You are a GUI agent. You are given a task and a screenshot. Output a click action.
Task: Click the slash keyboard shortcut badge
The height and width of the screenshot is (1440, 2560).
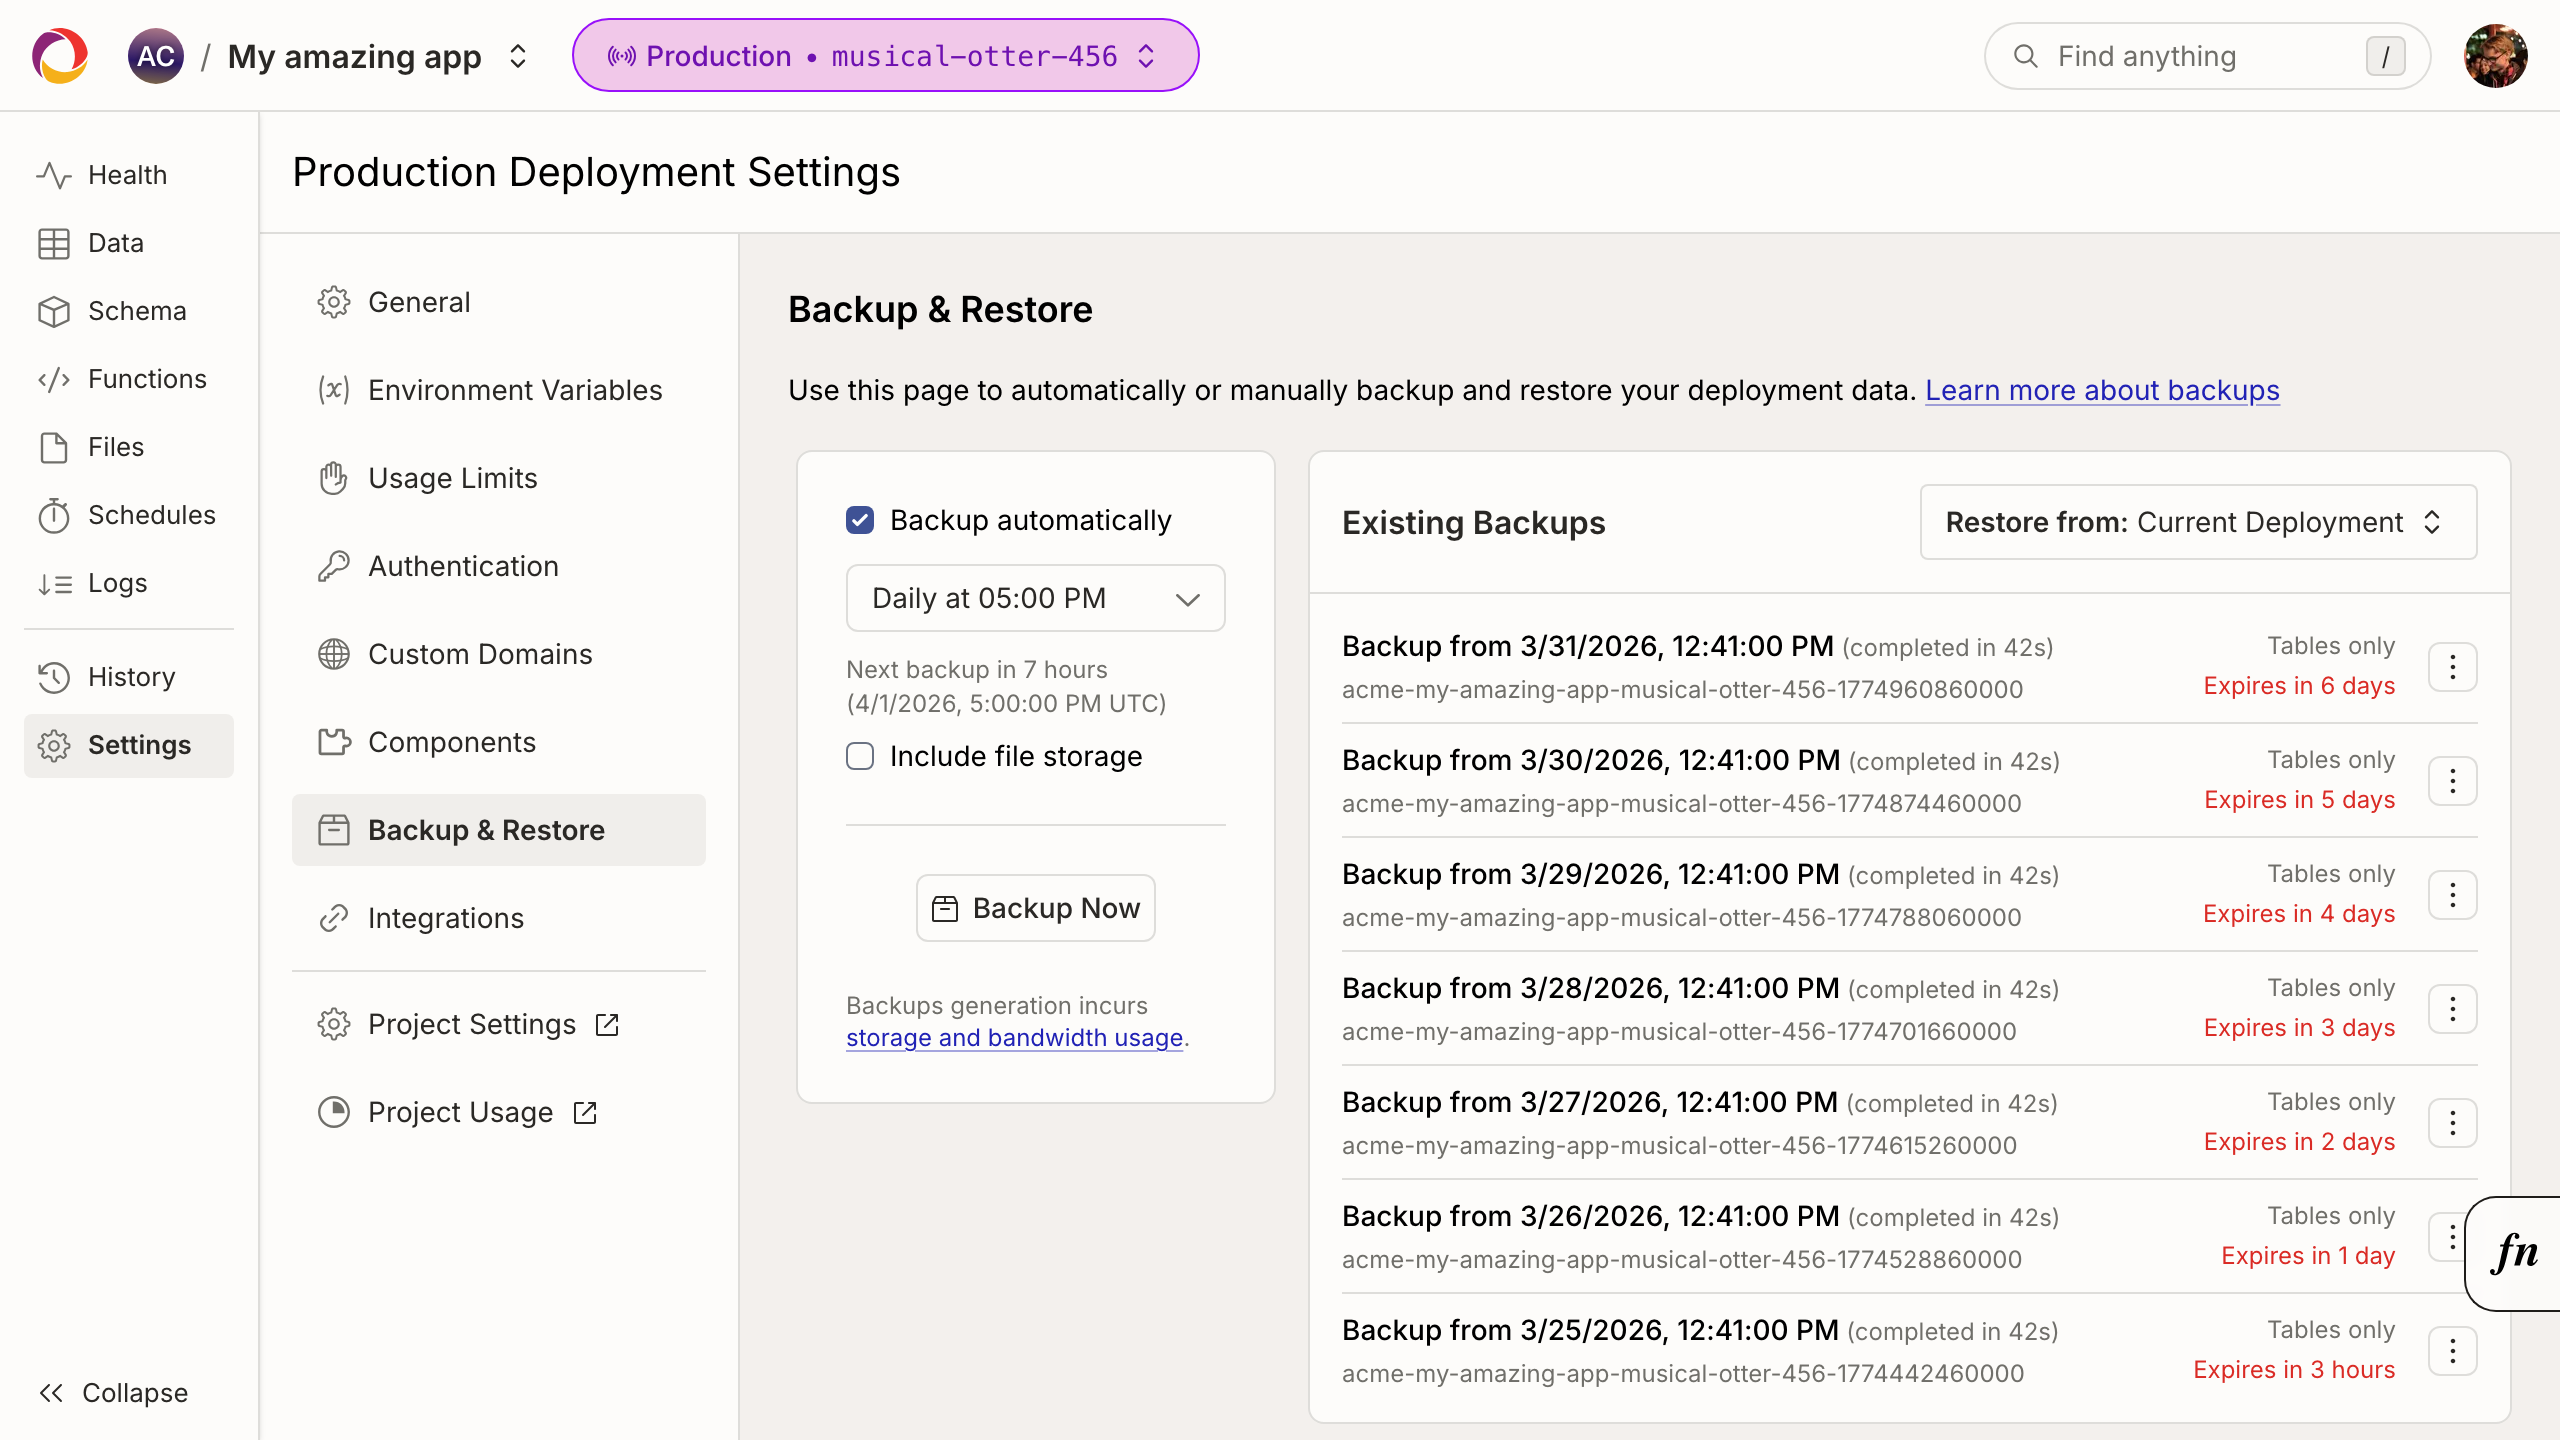2385,56
